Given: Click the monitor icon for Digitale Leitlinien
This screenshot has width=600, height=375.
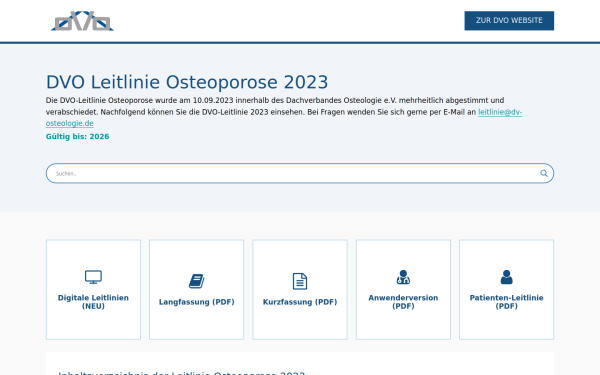Looking at the screenshot, I should (x=93, y=277).
